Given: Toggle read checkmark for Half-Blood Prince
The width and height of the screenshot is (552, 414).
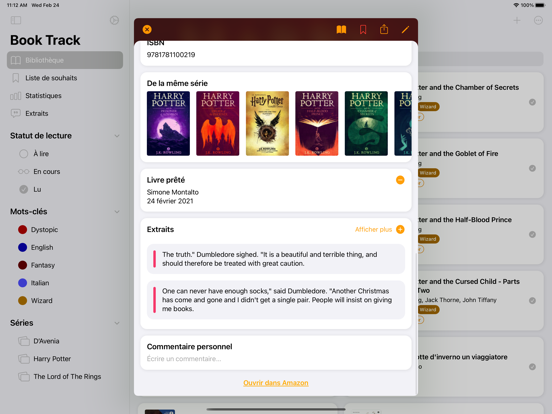Looking at the screenshot, I should pyautogui.click(x=532, y=234).
